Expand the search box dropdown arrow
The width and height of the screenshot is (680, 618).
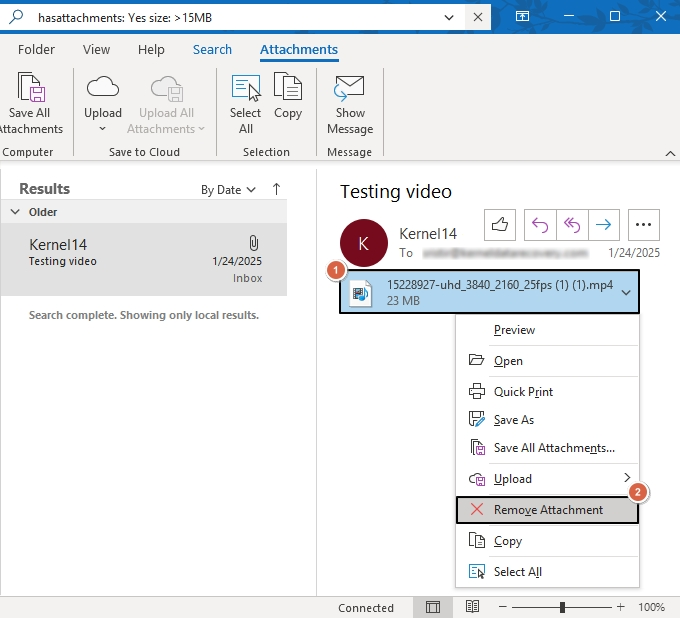point(449,18)
